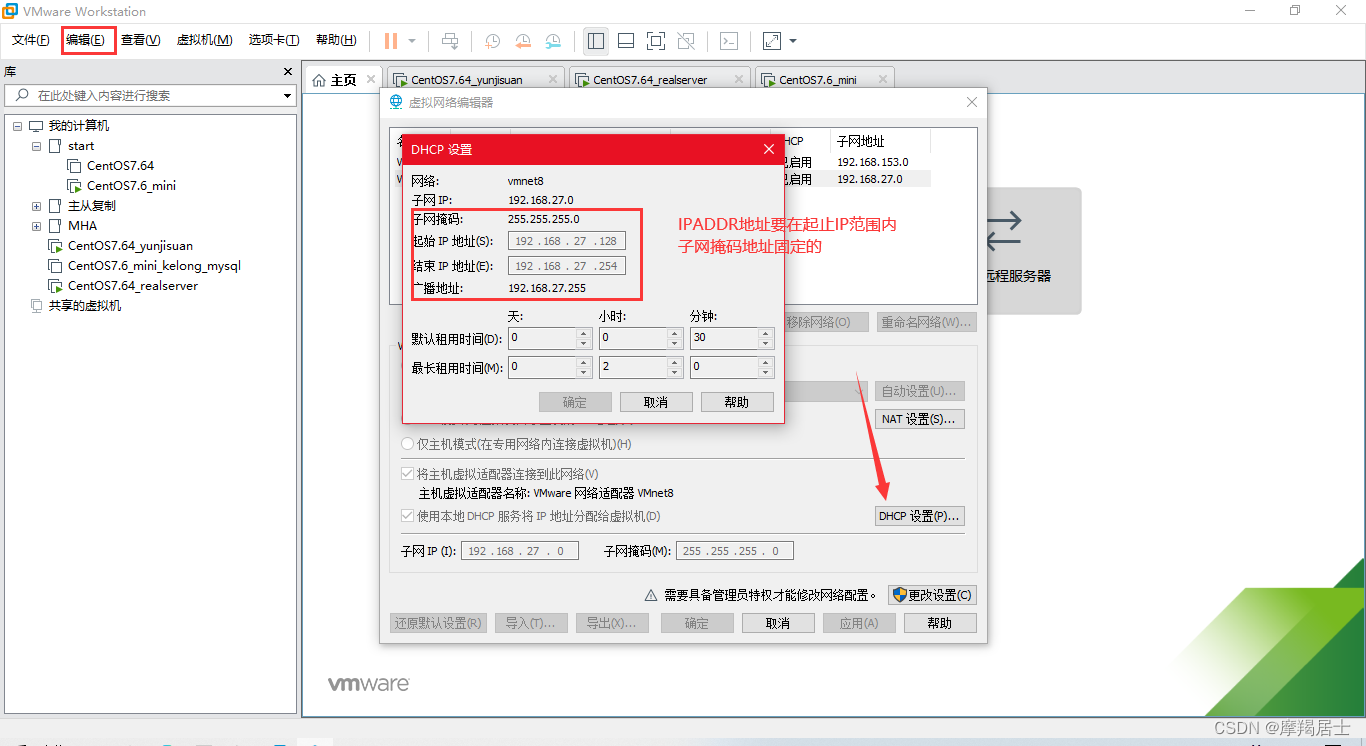This screenshot has width=1366, height=746.
Task: Click the globe icon in 虚拟网络编辑器 title
Action: [x=397, y=102]
